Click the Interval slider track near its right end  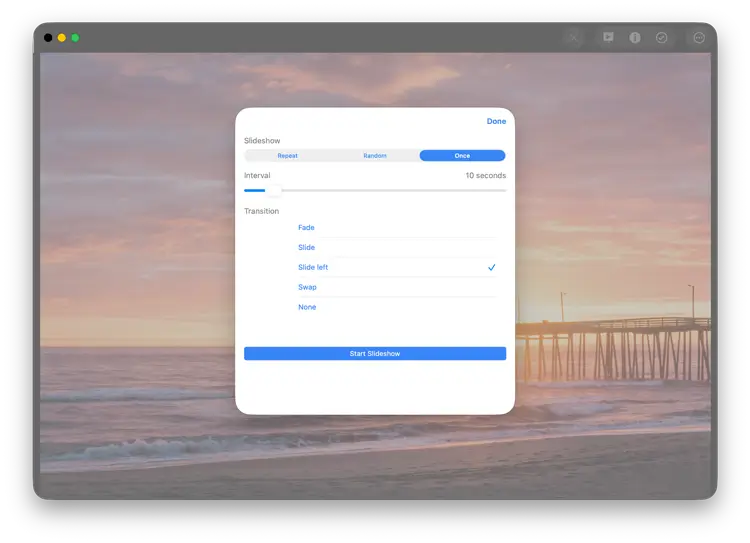[495, 190]
